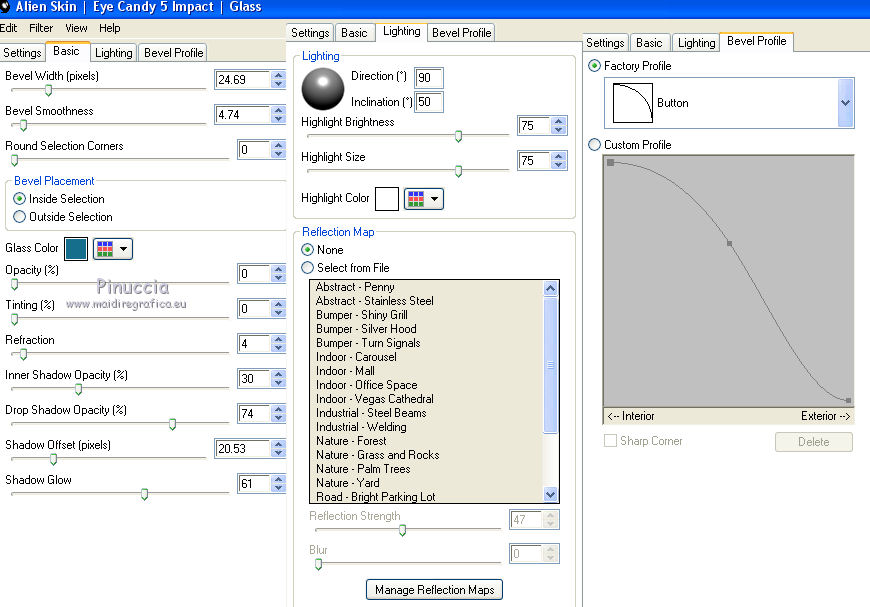Open the Filter menu
870x607 pixels.
tap(41, 28)
